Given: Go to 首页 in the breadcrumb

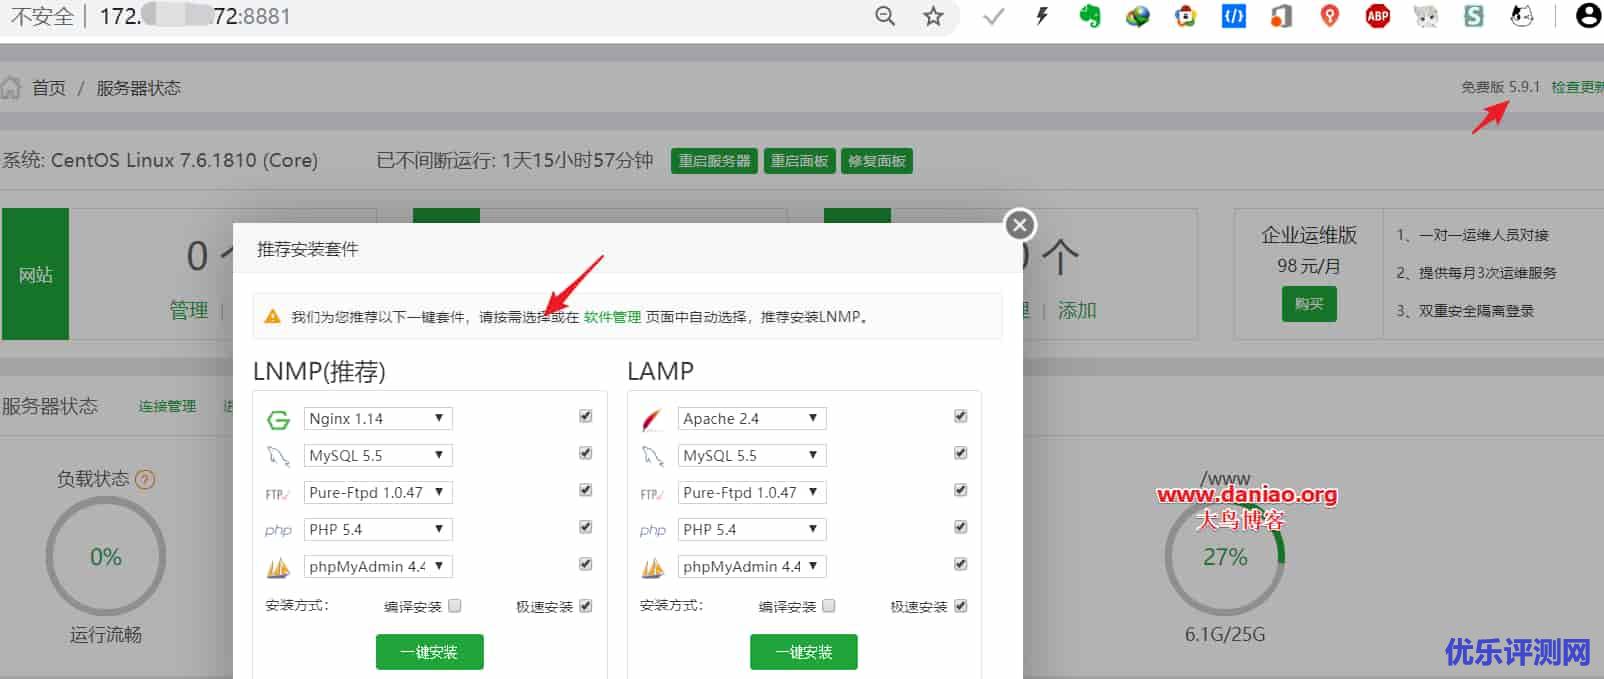Looking at the screenshot, I should click(49, 88).
